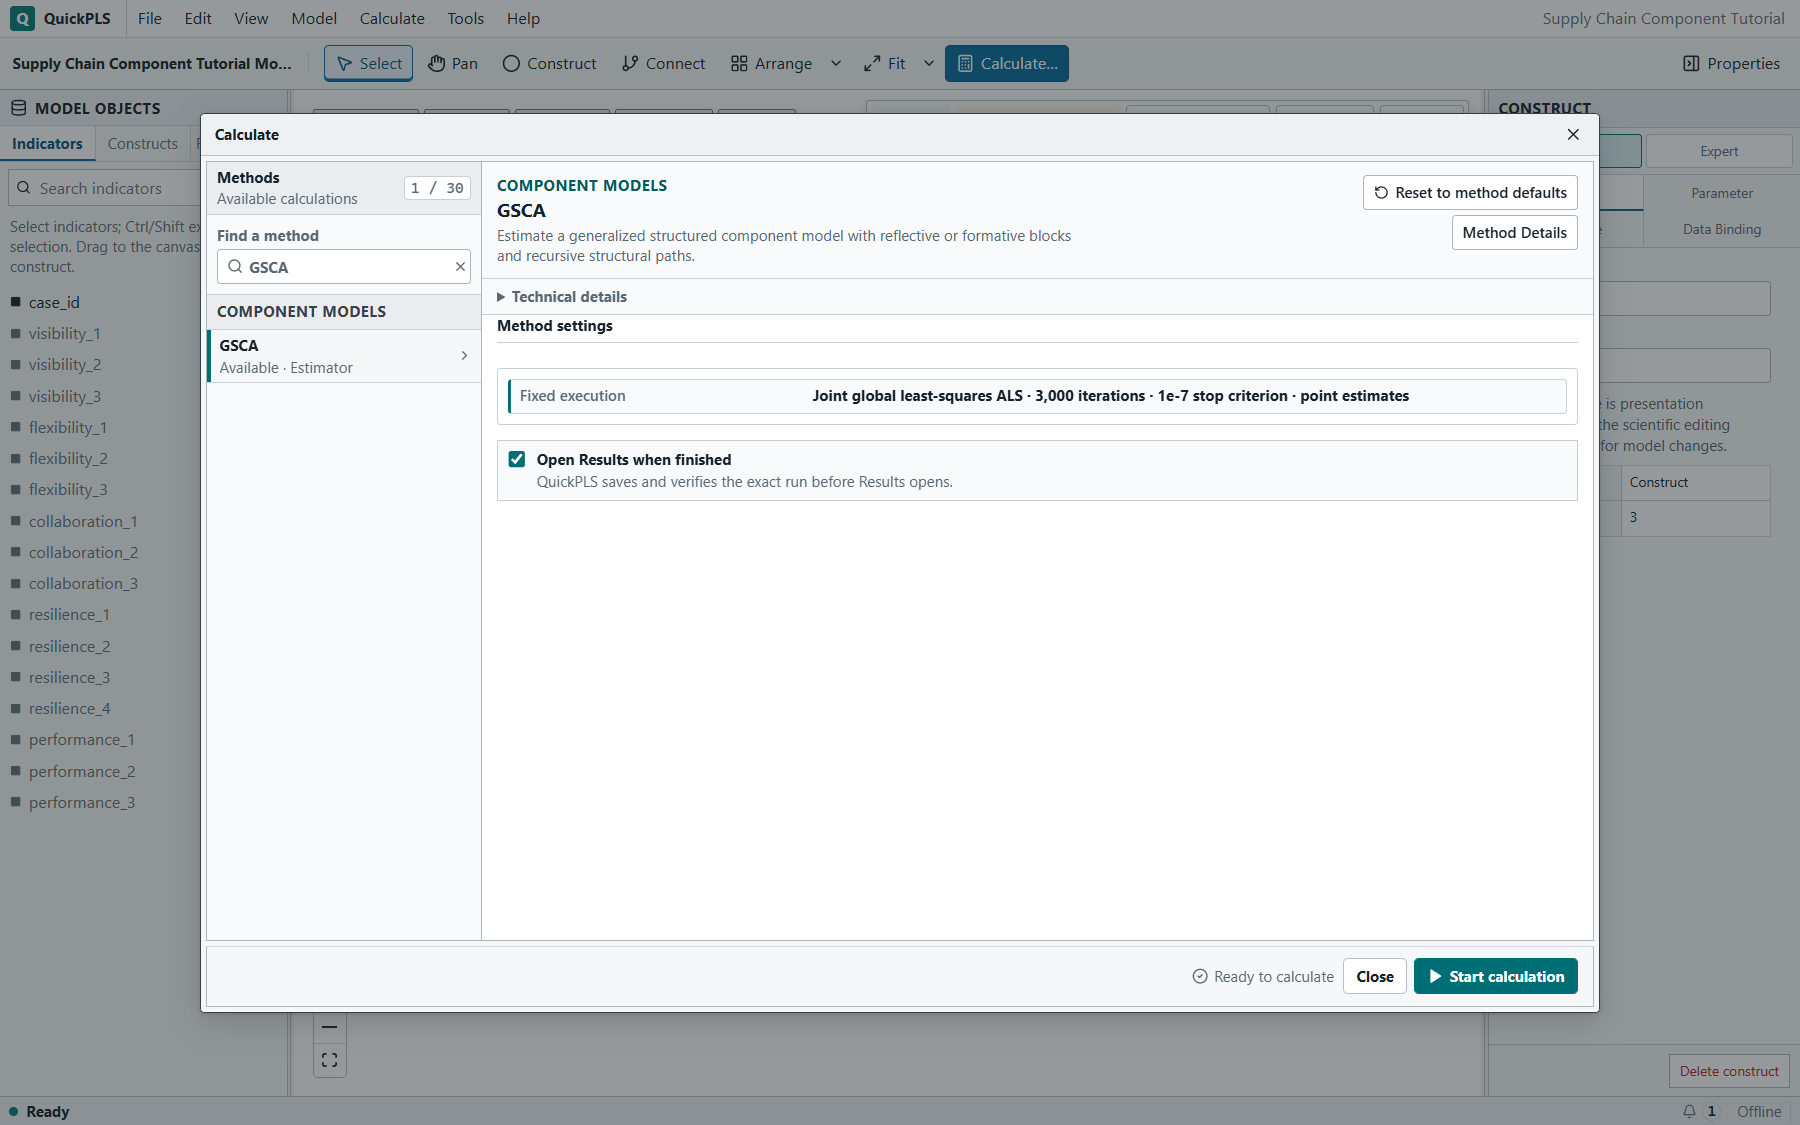Switch to the Constructs tab
This screenshot has height=1125, width=1800.
142,144
